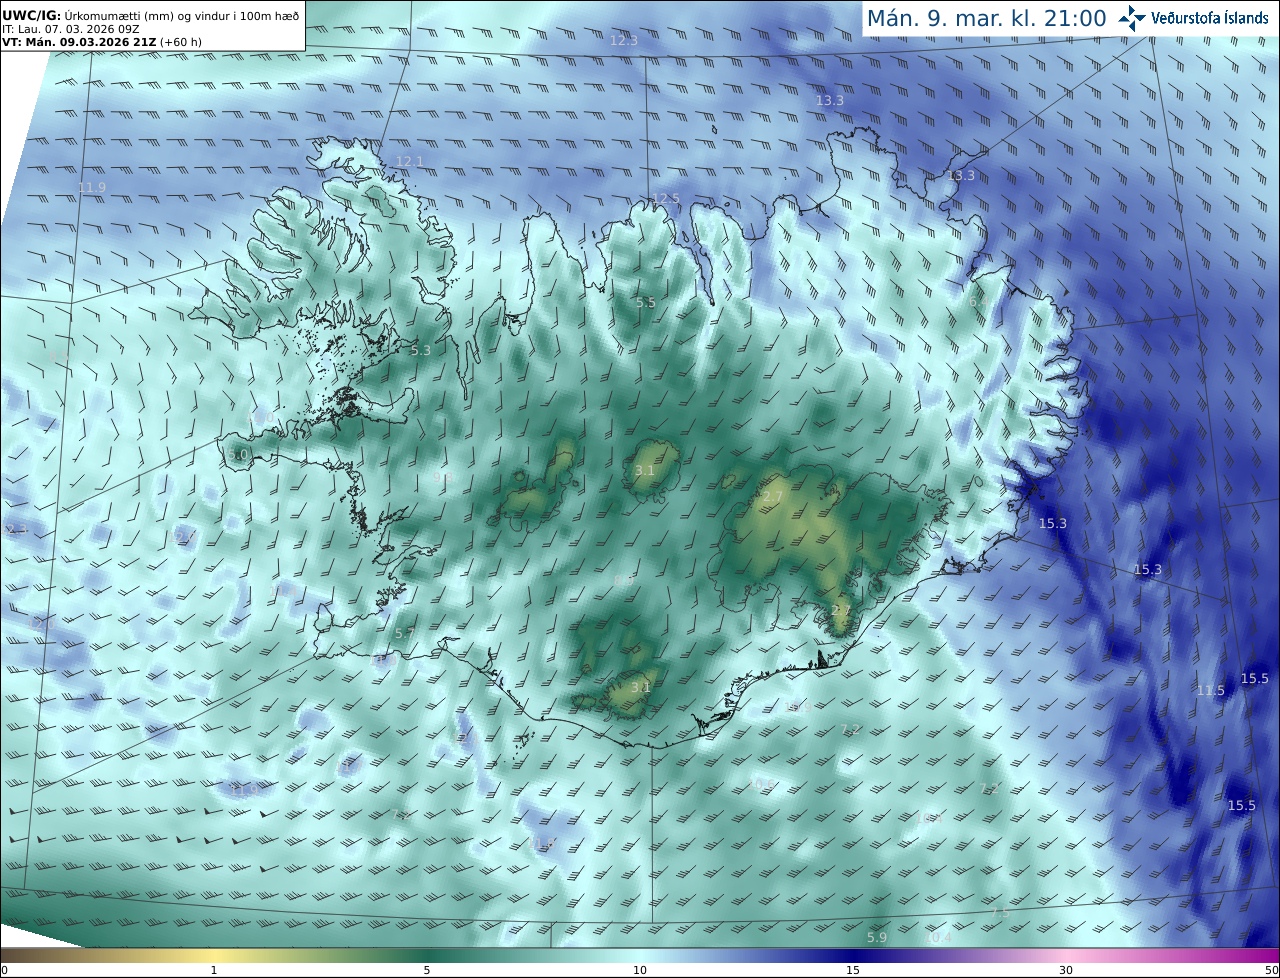Click the 5.0 value on the western peninsula
This screenshot has height=978, width=1280.
238,454
